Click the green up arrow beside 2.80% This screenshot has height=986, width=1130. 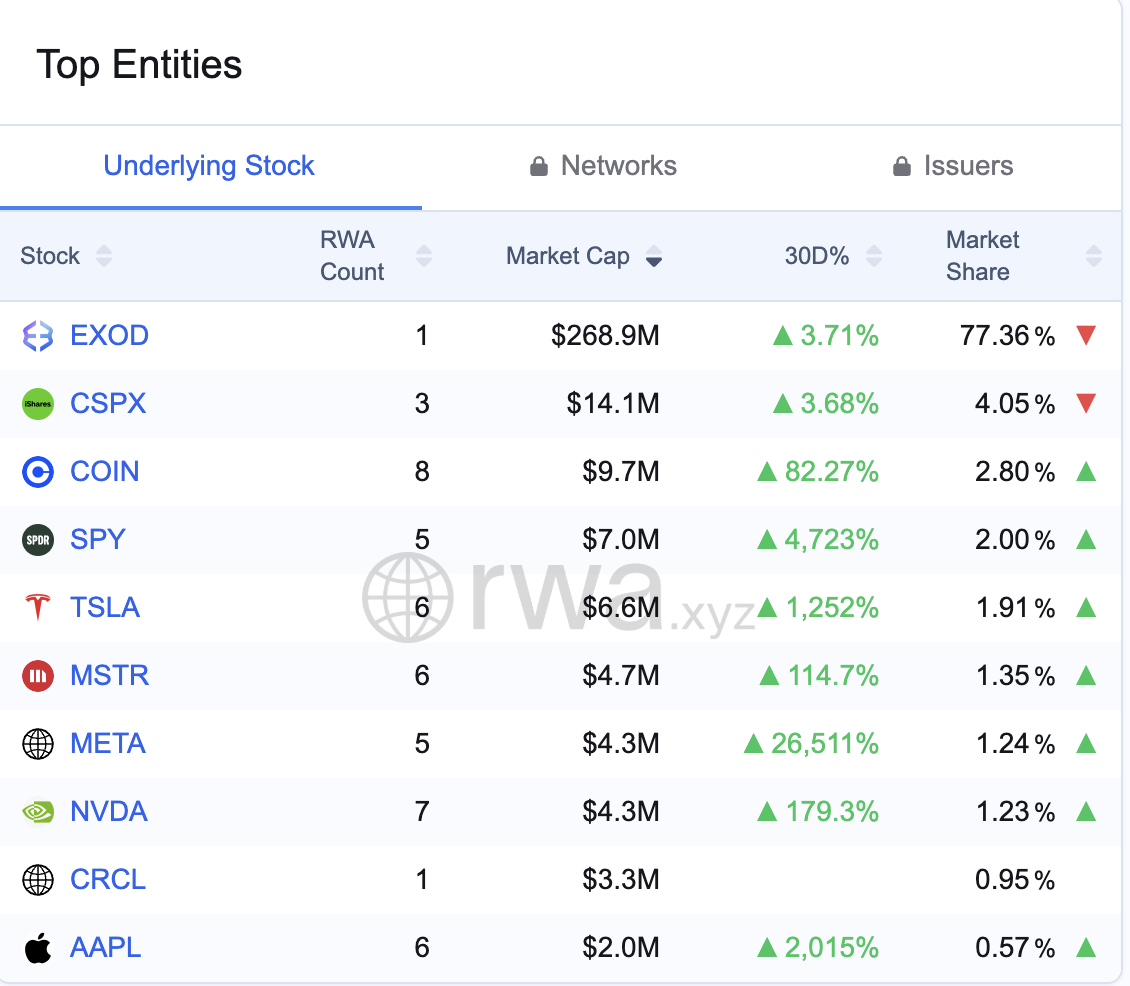pyautogui.click(x=1086, y=471)
